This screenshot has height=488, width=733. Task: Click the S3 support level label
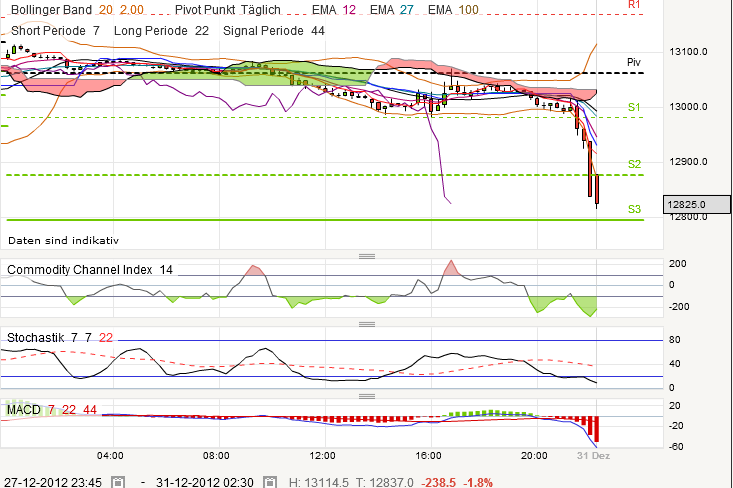634,209
